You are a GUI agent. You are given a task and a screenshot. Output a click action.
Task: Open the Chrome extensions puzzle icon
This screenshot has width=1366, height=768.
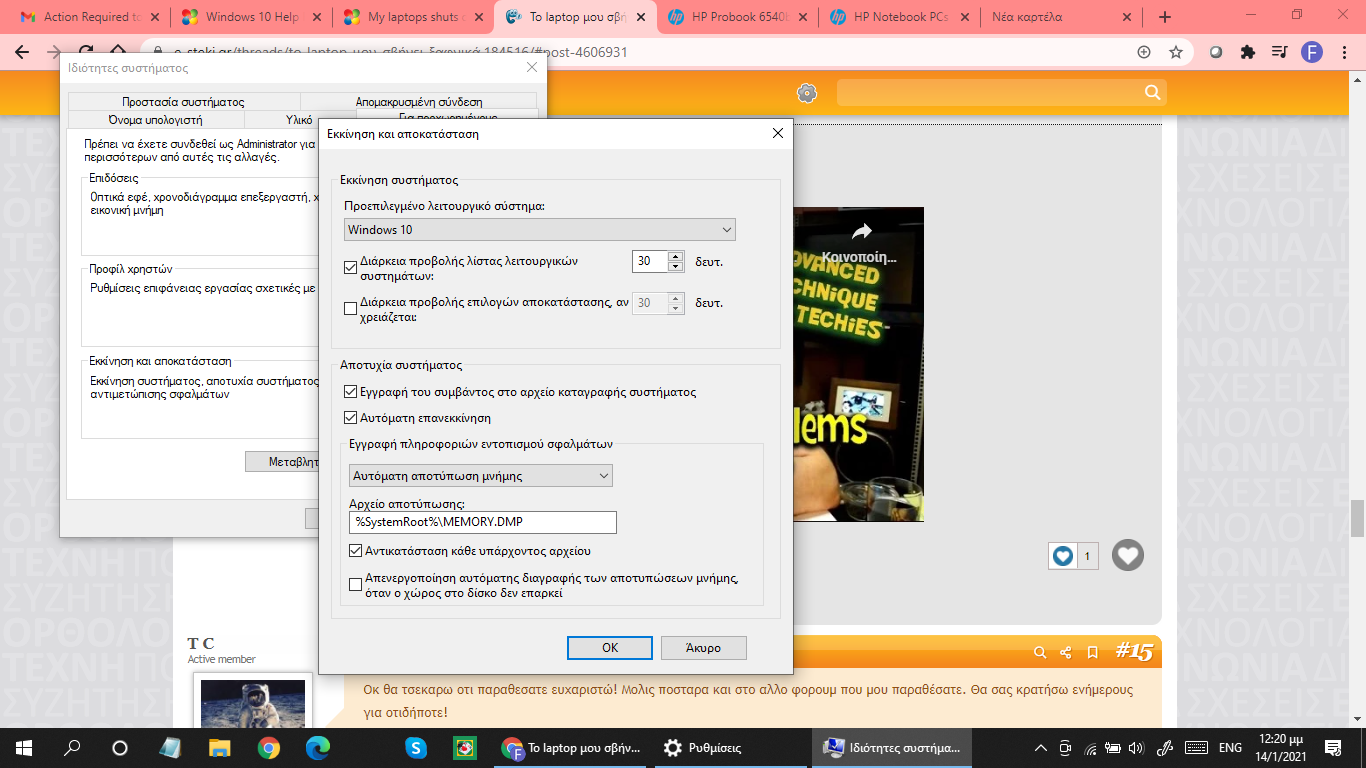[1247, 52]
